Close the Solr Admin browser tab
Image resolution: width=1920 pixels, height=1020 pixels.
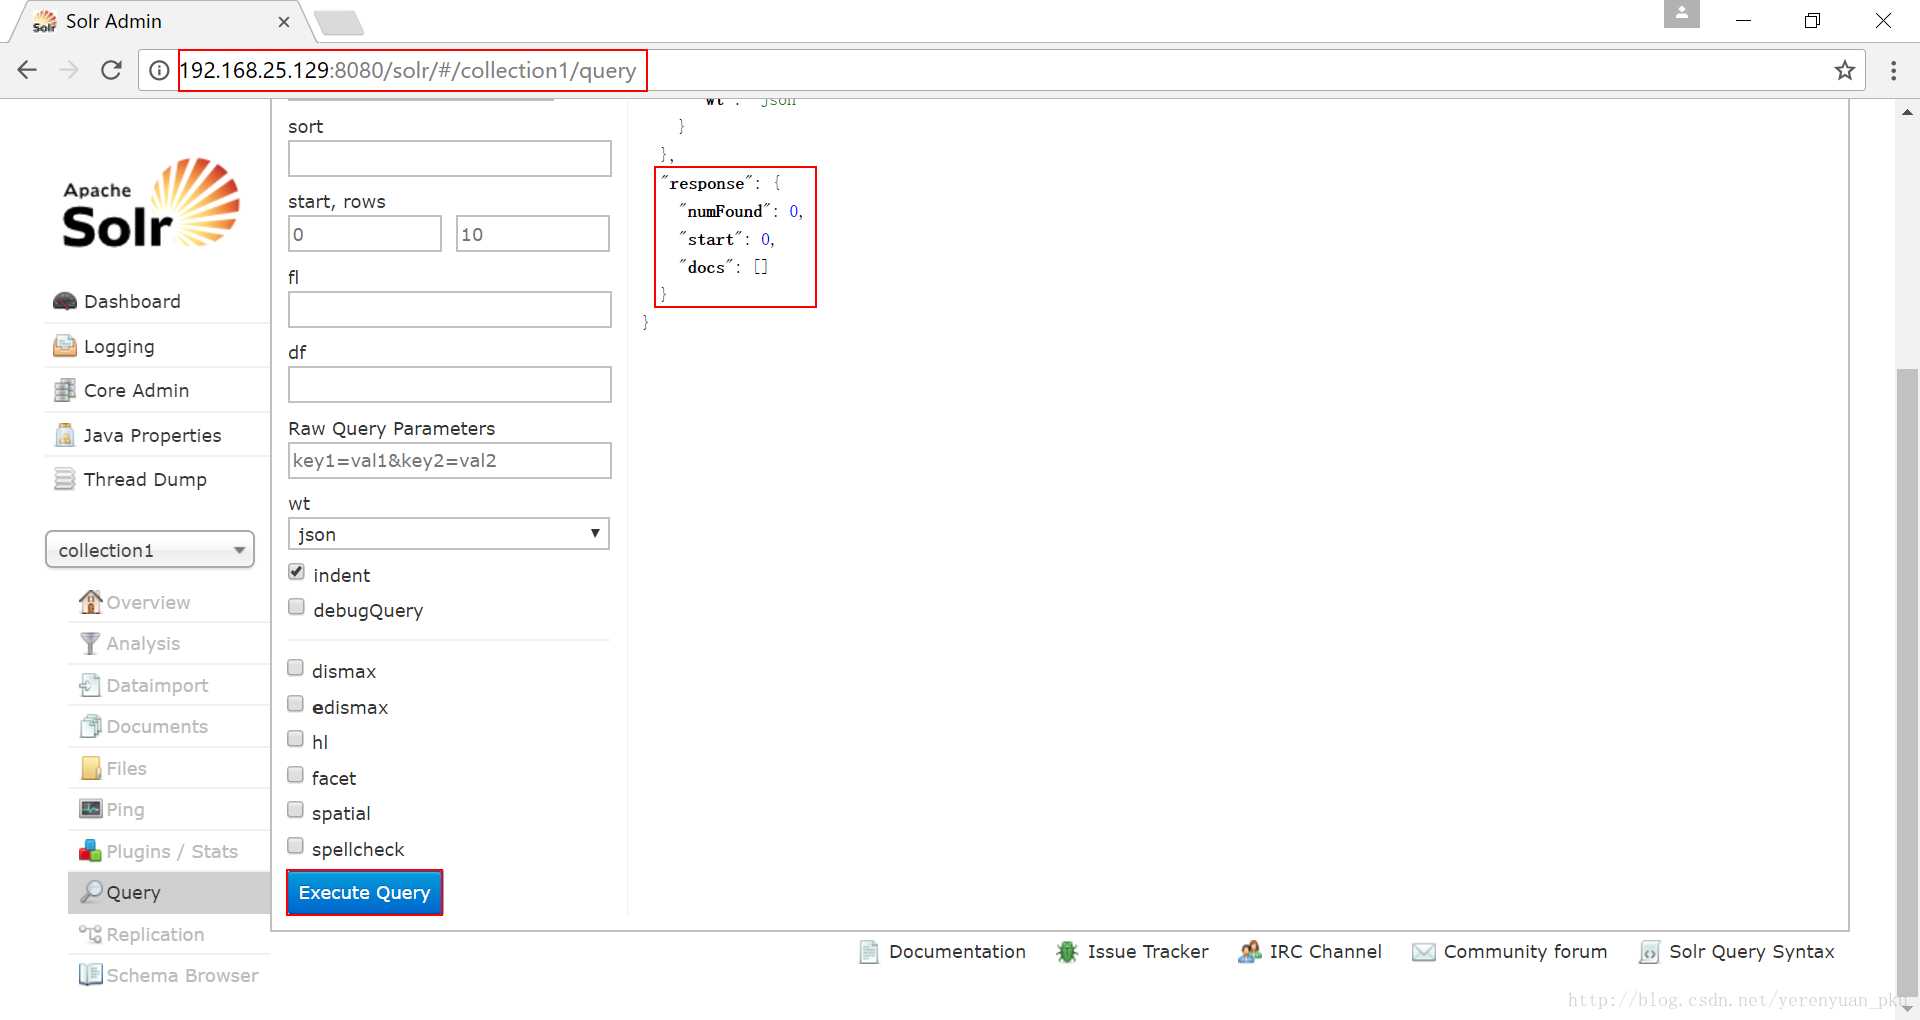pyautogui.click(x=284, y=21)
